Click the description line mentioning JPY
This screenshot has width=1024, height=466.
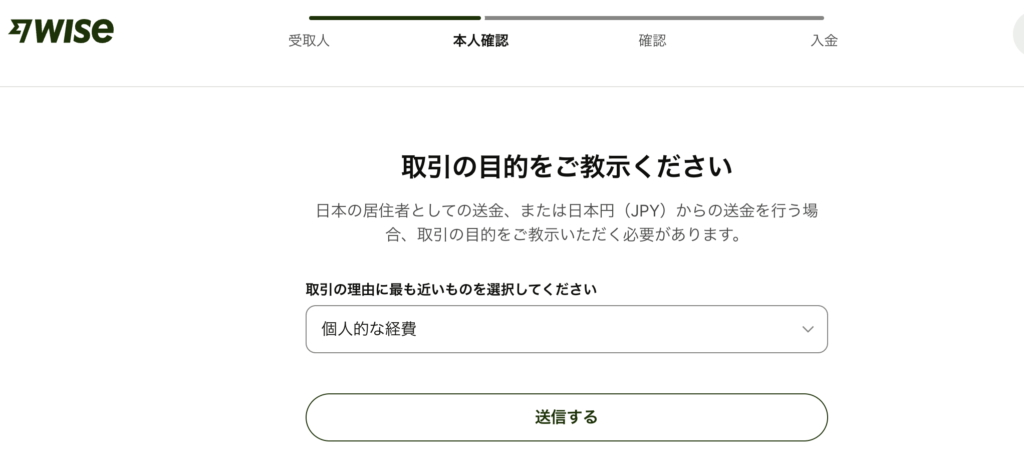pyautogui.click(x=566, y=211)
